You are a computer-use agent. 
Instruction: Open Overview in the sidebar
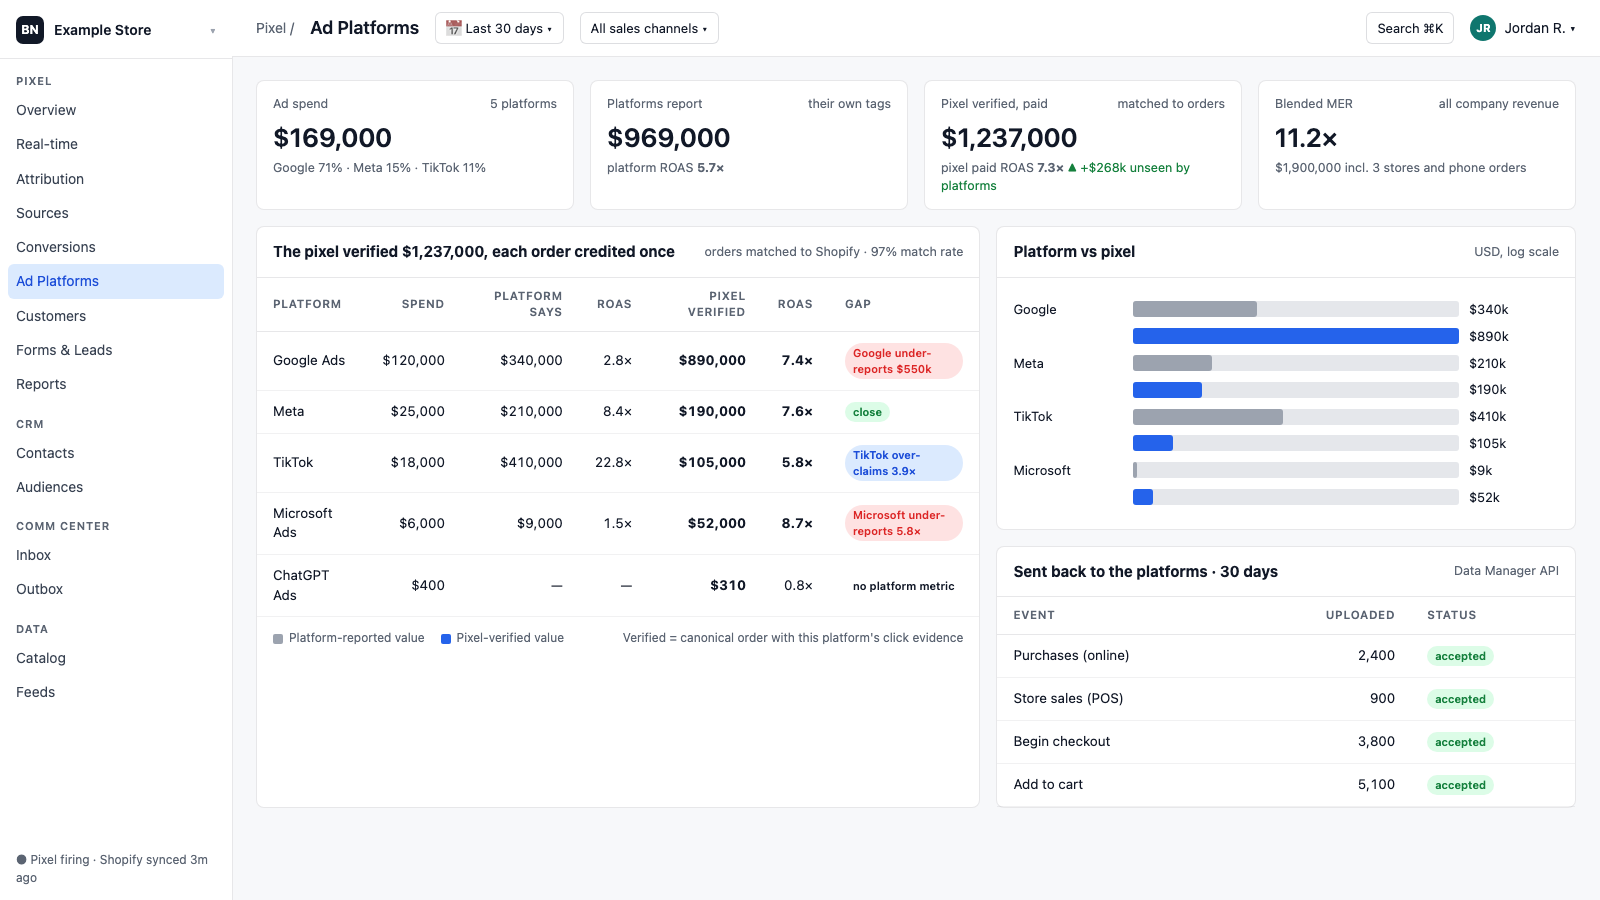pos(116,110)
